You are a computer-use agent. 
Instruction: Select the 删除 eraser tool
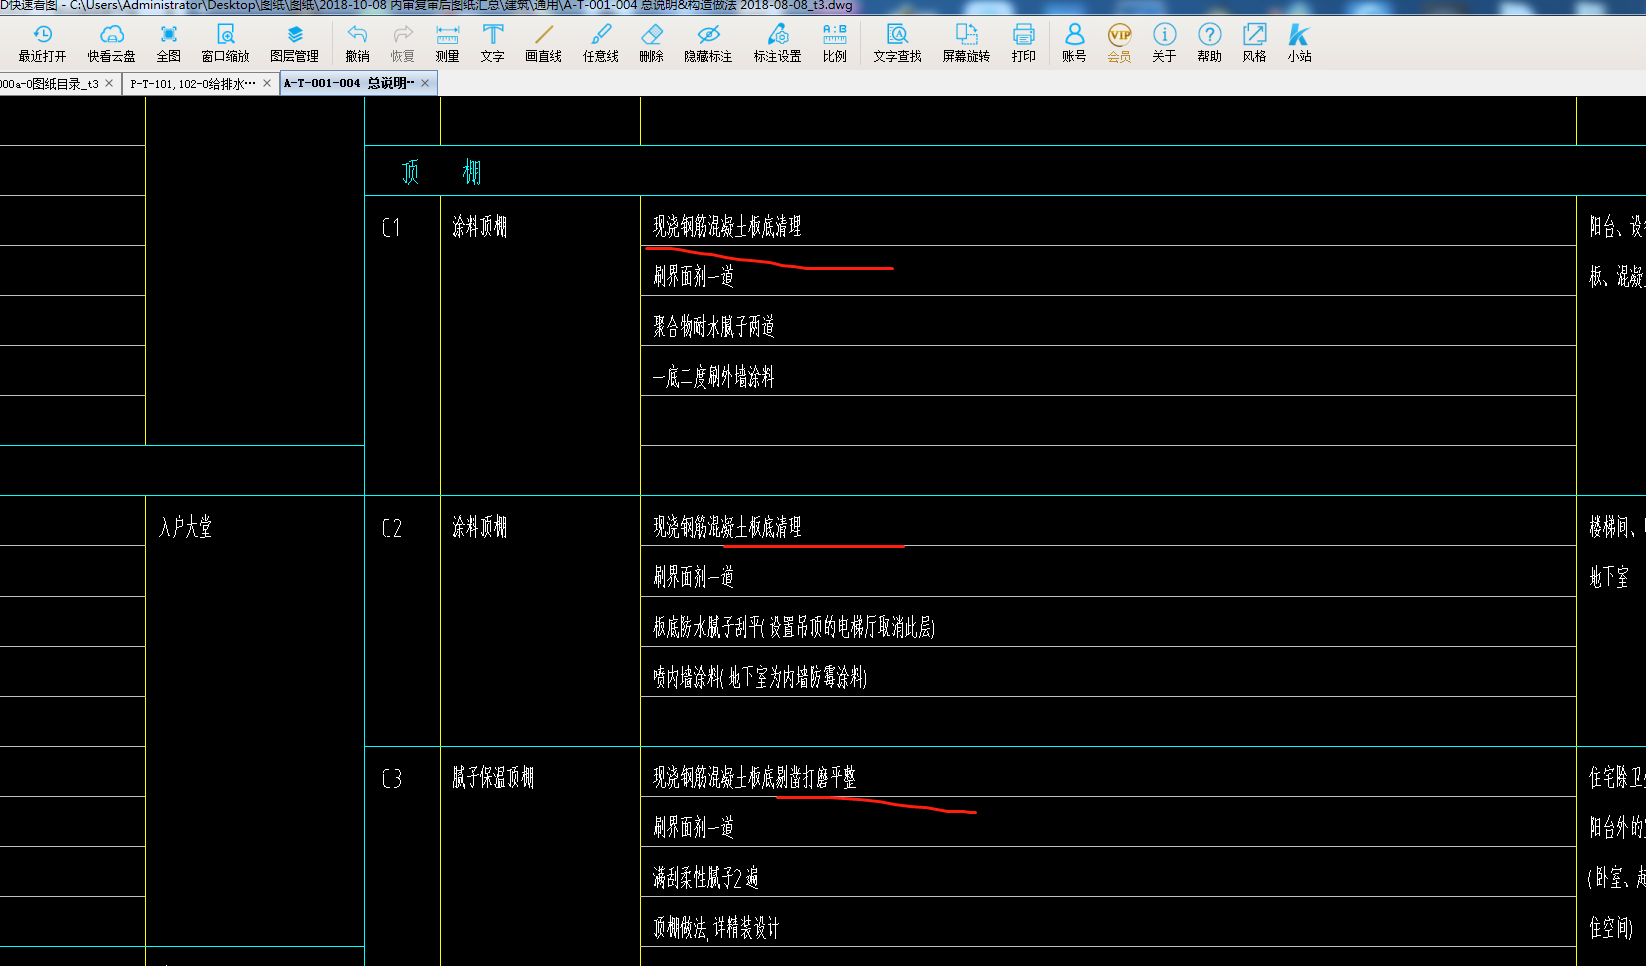tap(651, 44)
